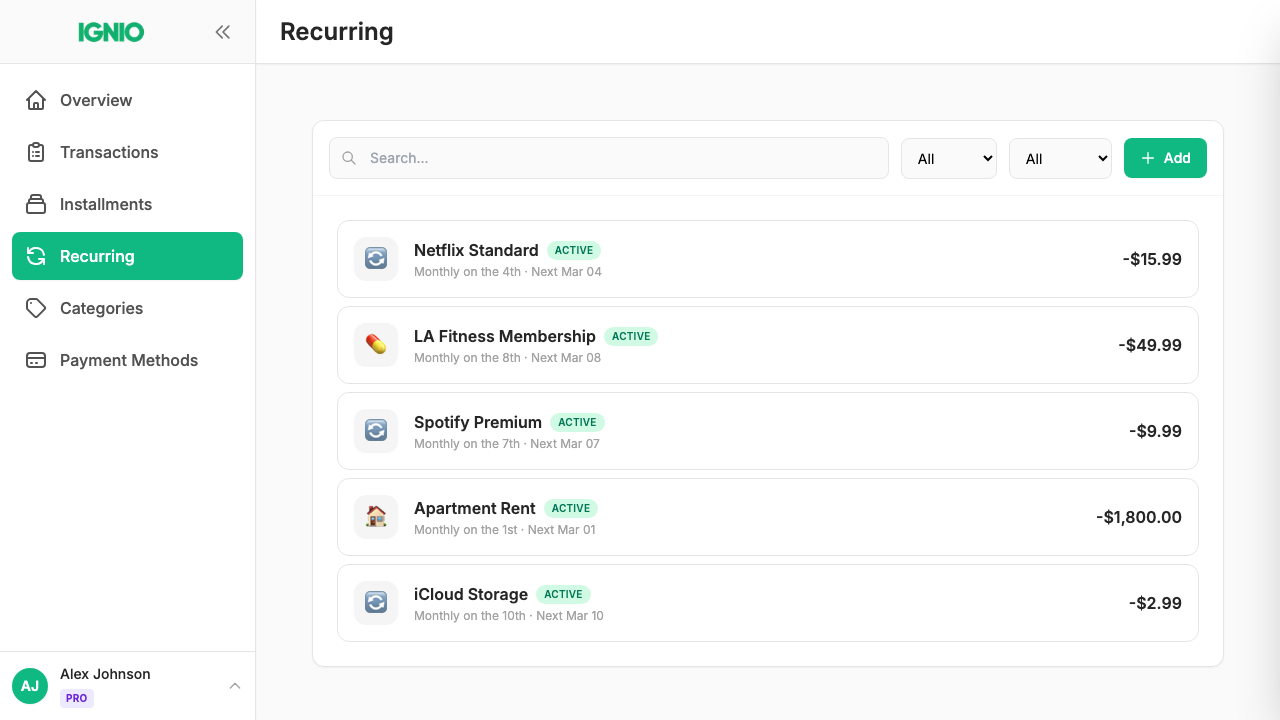
Task: Open the Categories page
Action: coord(101,308)
